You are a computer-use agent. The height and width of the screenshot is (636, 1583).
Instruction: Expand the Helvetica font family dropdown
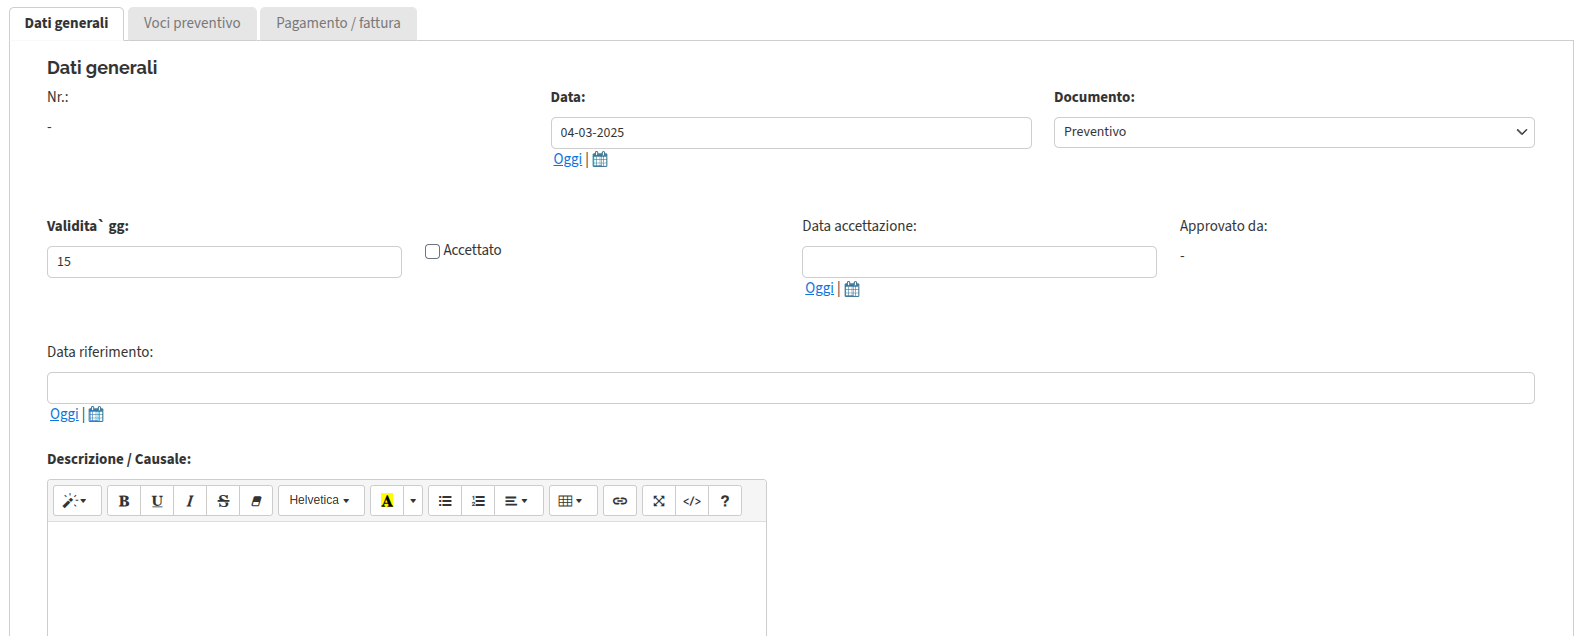[x=321, y=501]
